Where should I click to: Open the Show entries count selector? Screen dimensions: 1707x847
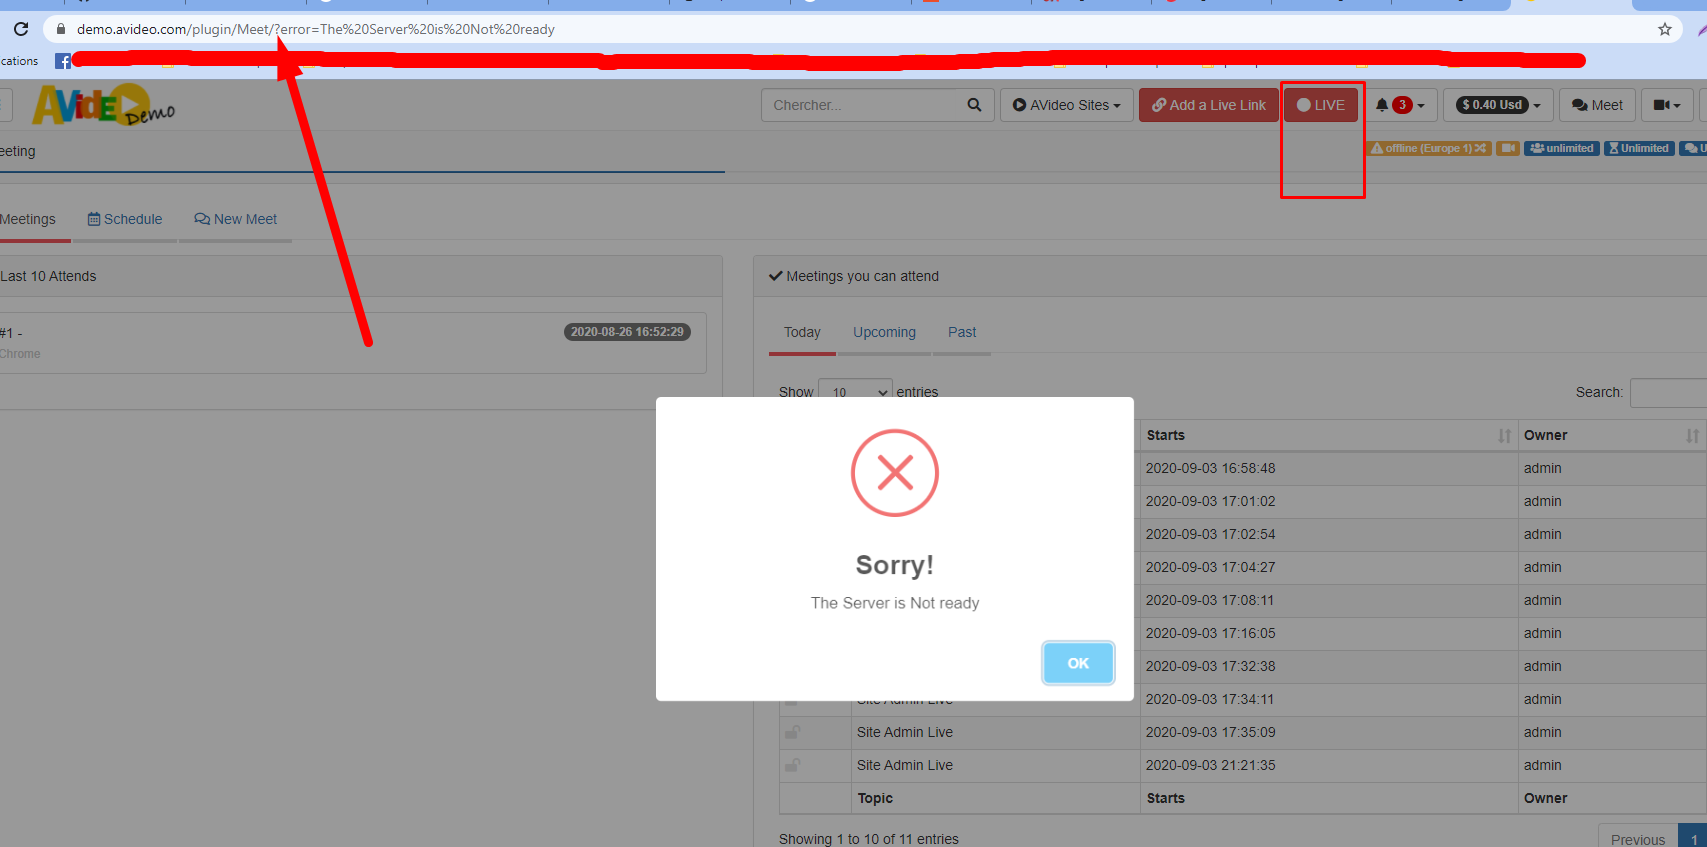click(x=855, y=392)
